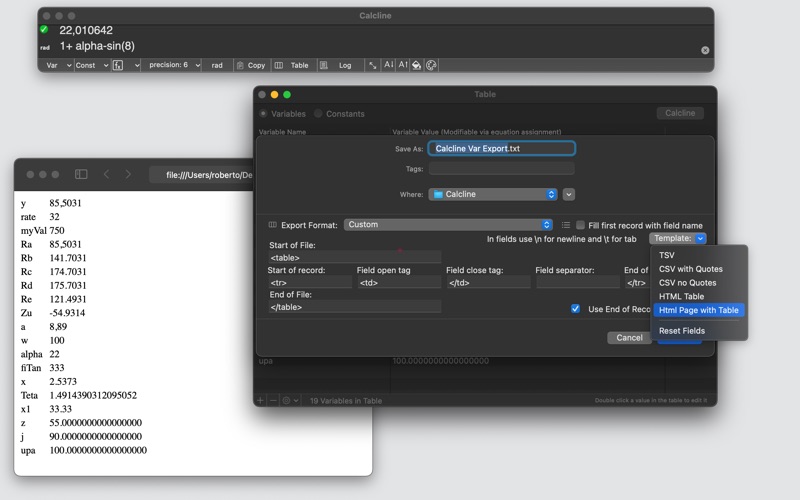Click the Copy clipboard toolbar button in Calcline
800x500 pixels.
[251, 65]
